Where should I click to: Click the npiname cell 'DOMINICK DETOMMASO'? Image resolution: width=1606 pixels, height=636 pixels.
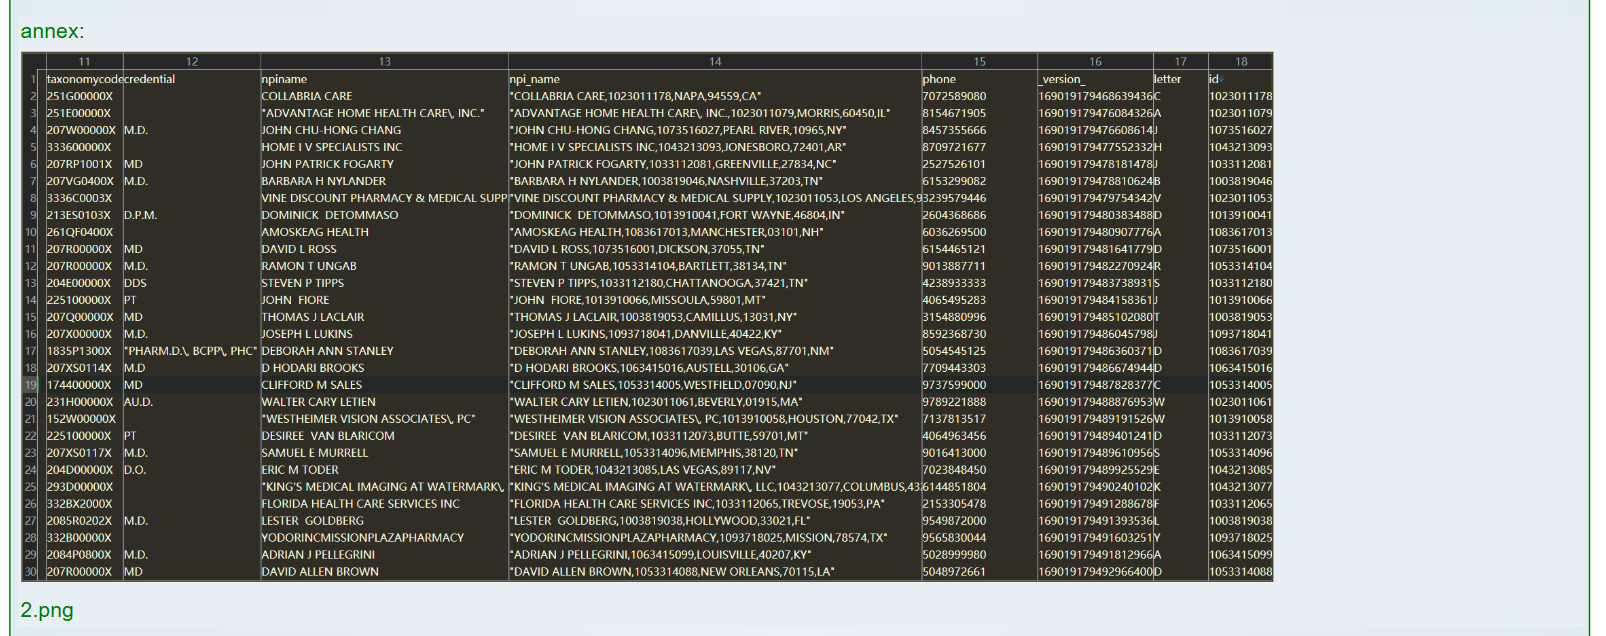pos(384,215)
